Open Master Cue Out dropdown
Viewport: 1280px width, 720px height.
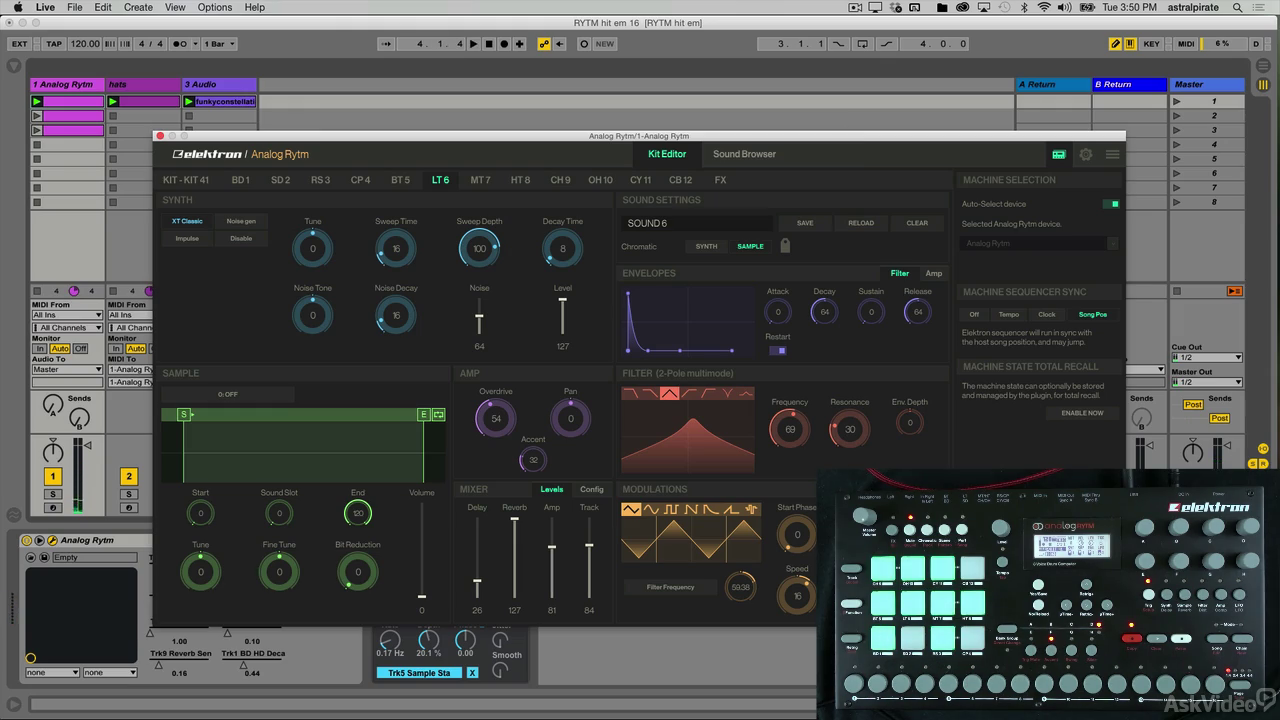1207,358
